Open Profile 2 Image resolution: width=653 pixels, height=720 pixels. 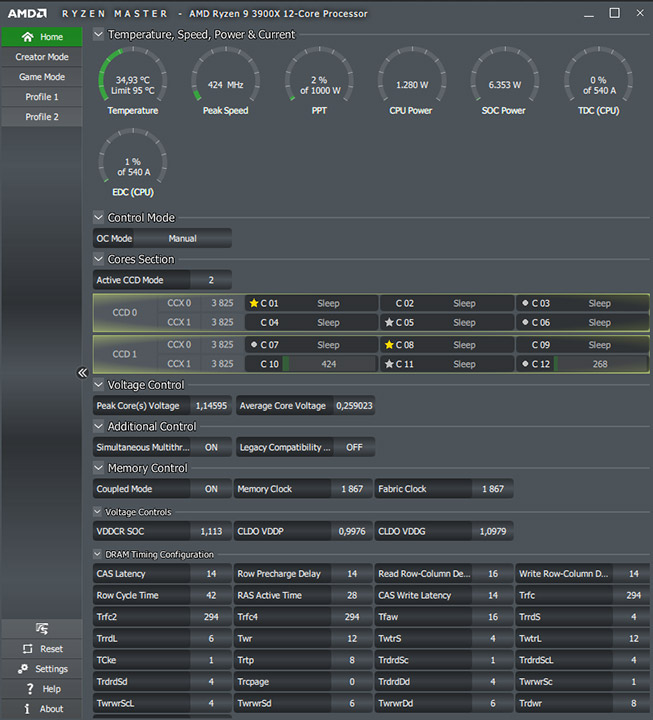pyautogui.click(x=42, y=117)
